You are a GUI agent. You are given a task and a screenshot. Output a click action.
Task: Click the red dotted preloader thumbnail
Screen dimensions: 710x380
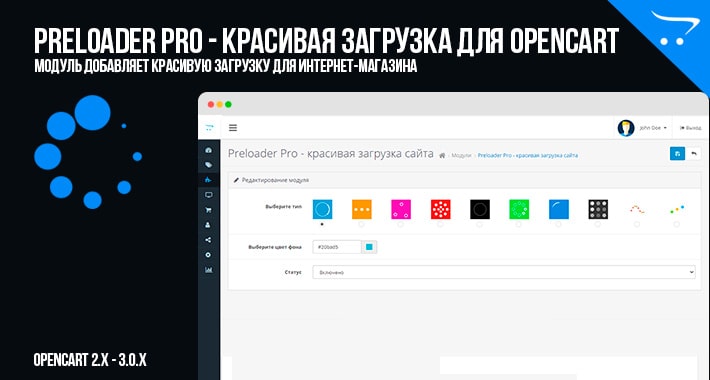[x=441, y=209]
